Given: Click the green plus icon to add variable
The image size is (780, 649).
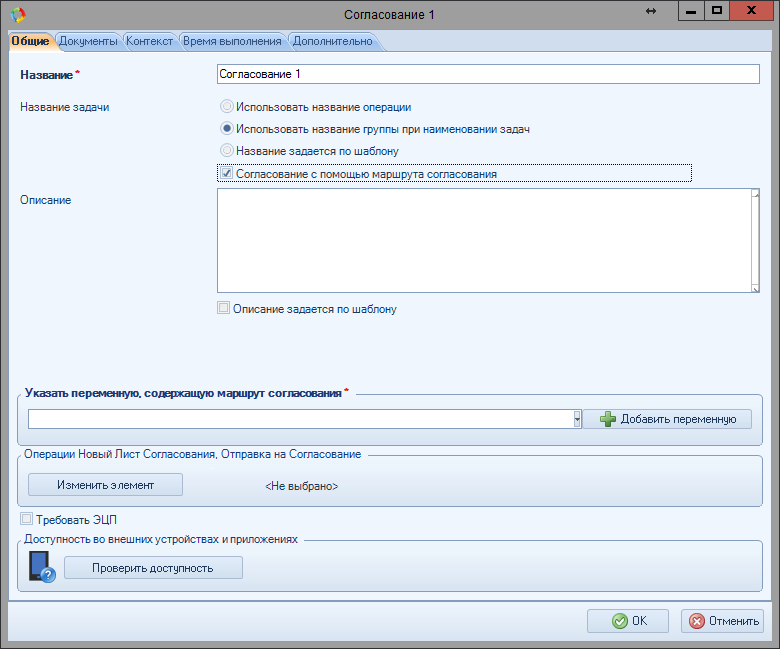Looking at the screenshot, I should [x=608, y=420].
